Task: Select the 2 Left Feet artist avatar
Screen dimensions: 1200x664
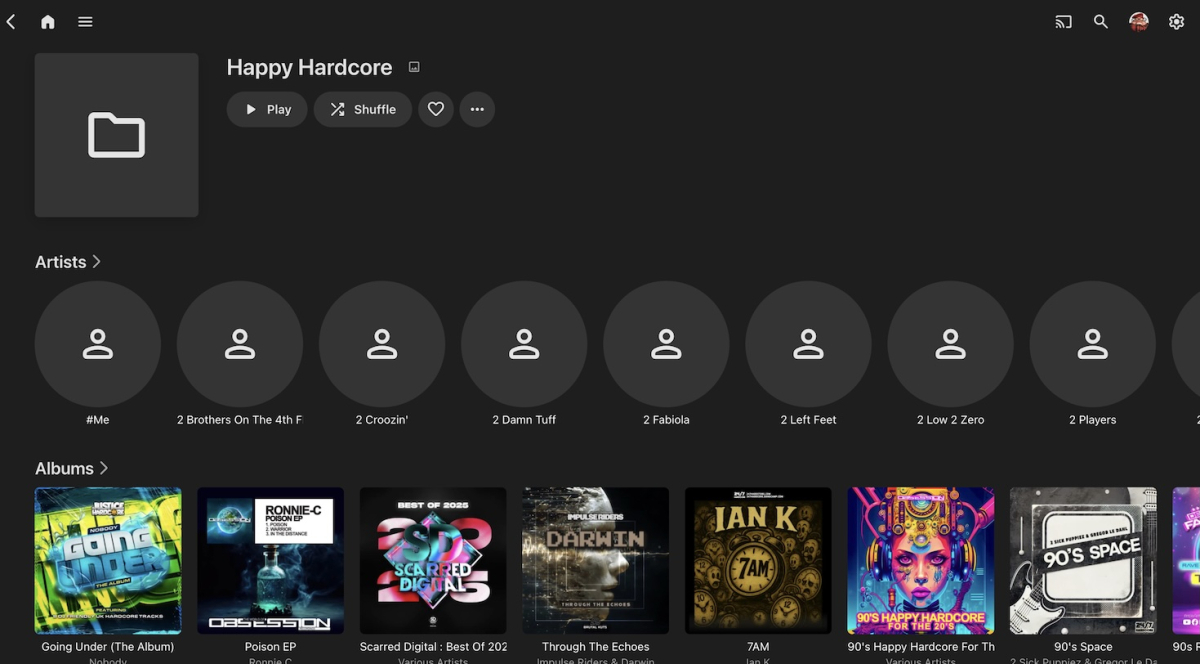Action: pyautogui.click(x=808, y=344)
